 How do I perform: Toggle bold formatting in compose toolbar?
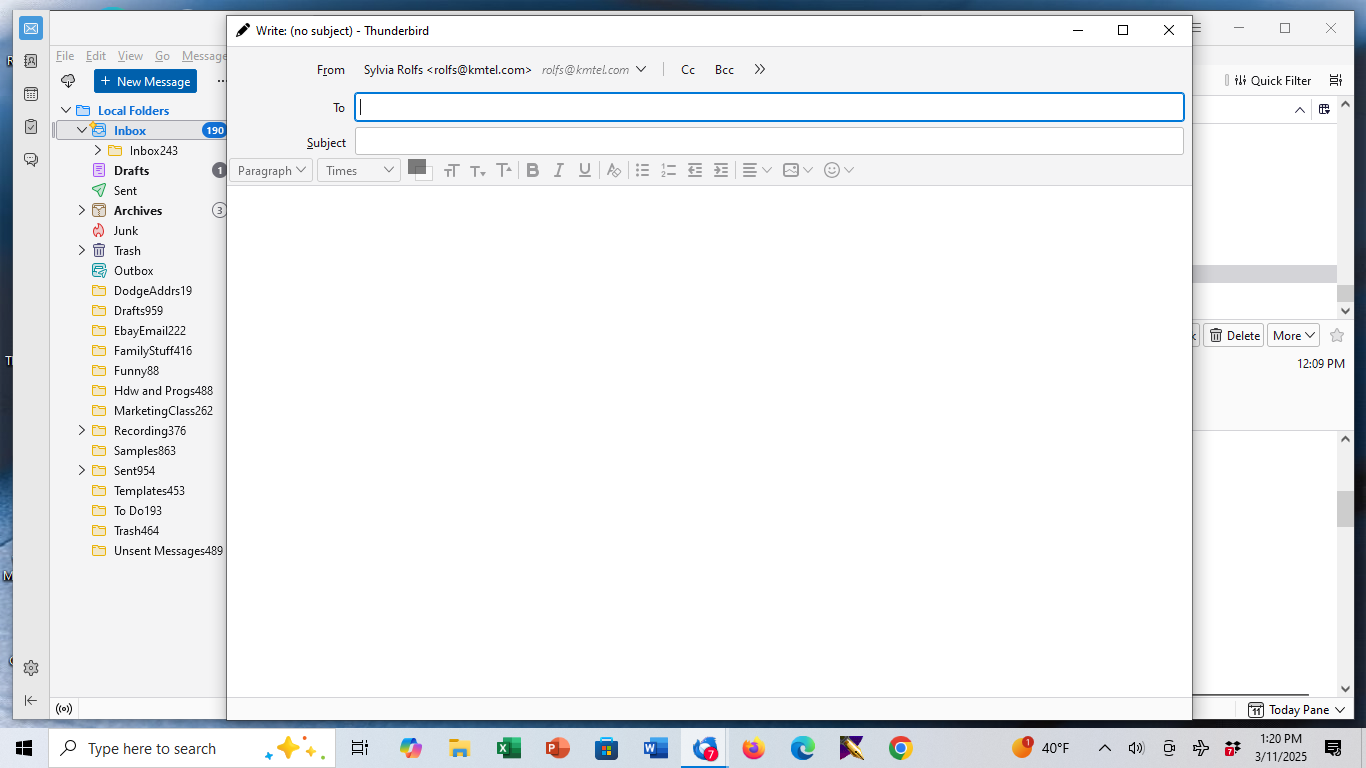pyautogui.click(x=533, y=171)
